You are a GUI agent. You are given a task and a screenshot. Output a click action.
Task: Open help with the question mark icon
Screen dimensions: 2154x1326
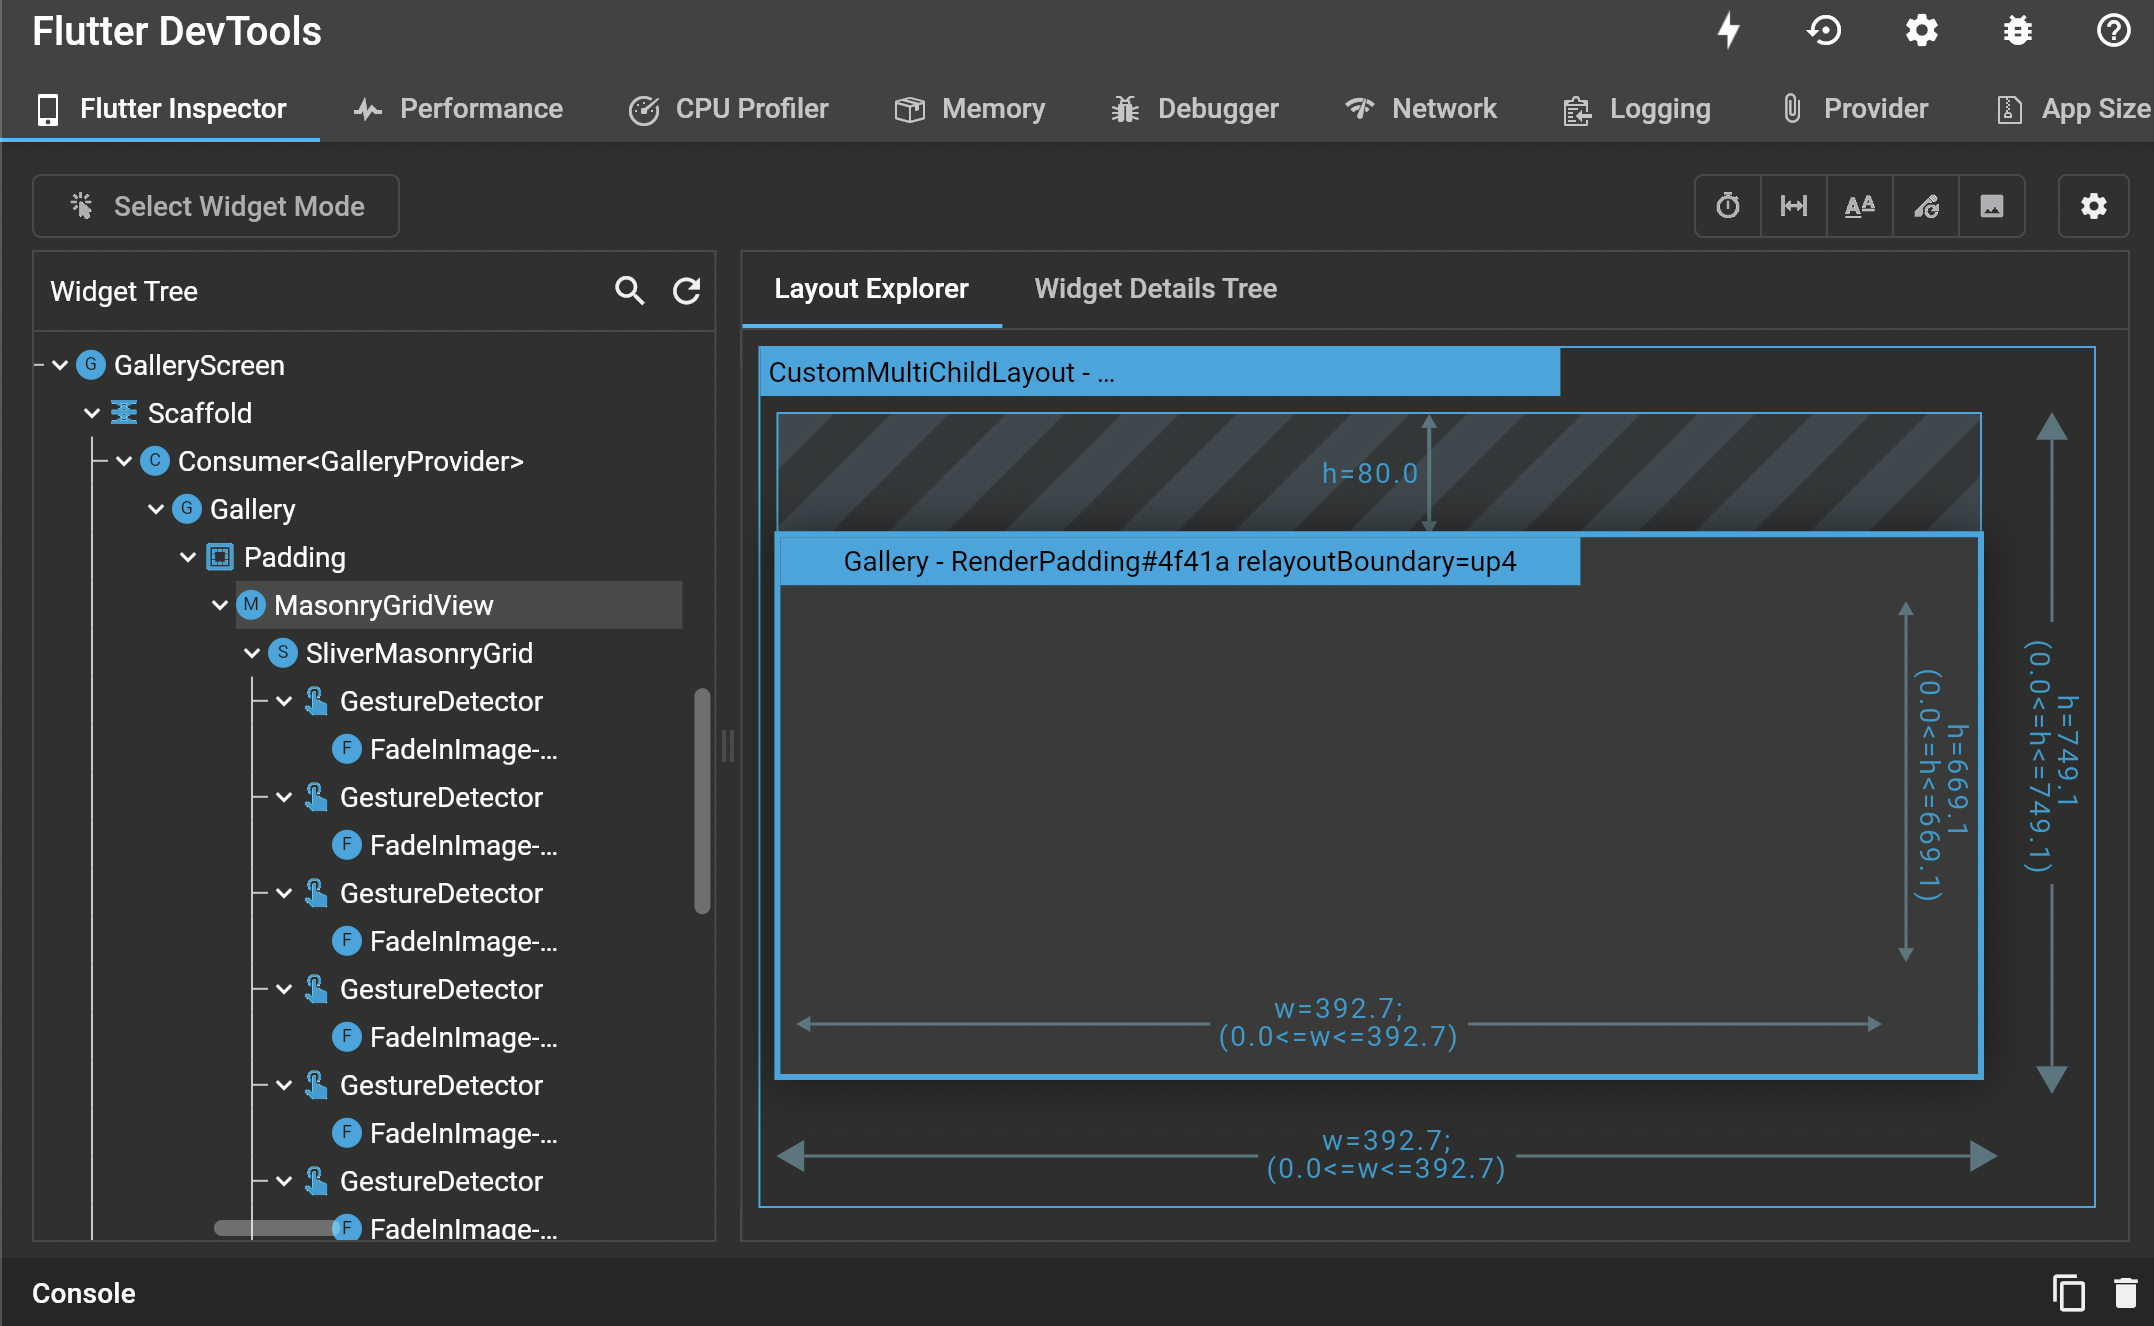coord(2113,30)
